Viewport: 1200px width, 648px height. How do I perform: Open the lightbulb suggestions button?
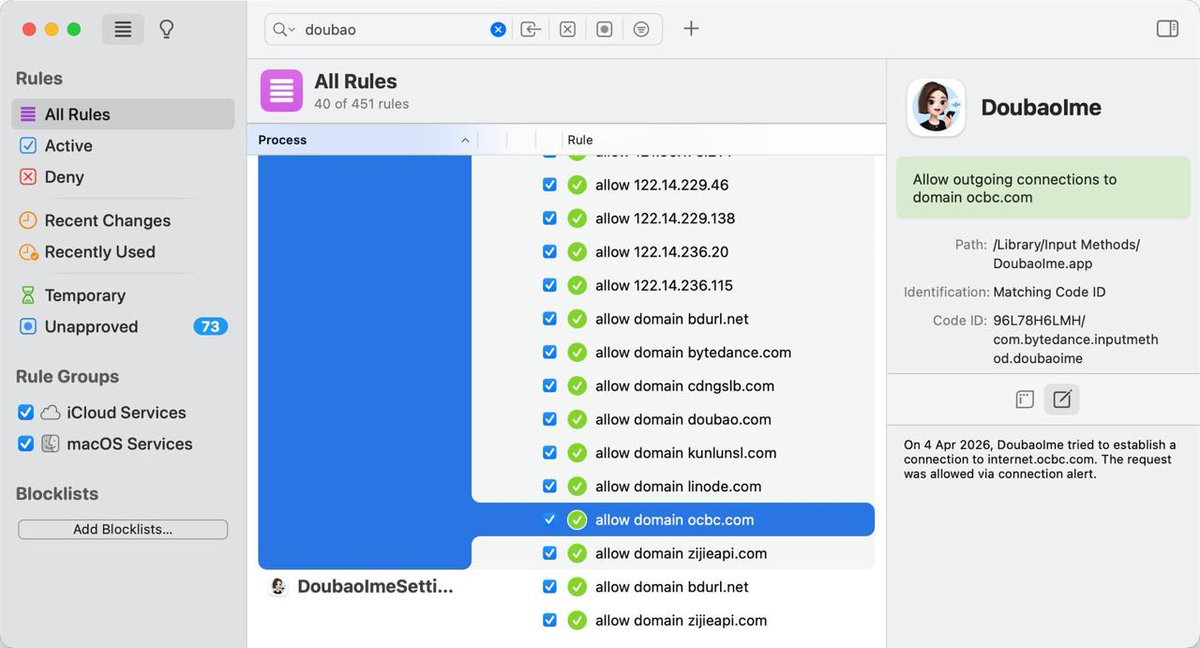click(167, 29)
